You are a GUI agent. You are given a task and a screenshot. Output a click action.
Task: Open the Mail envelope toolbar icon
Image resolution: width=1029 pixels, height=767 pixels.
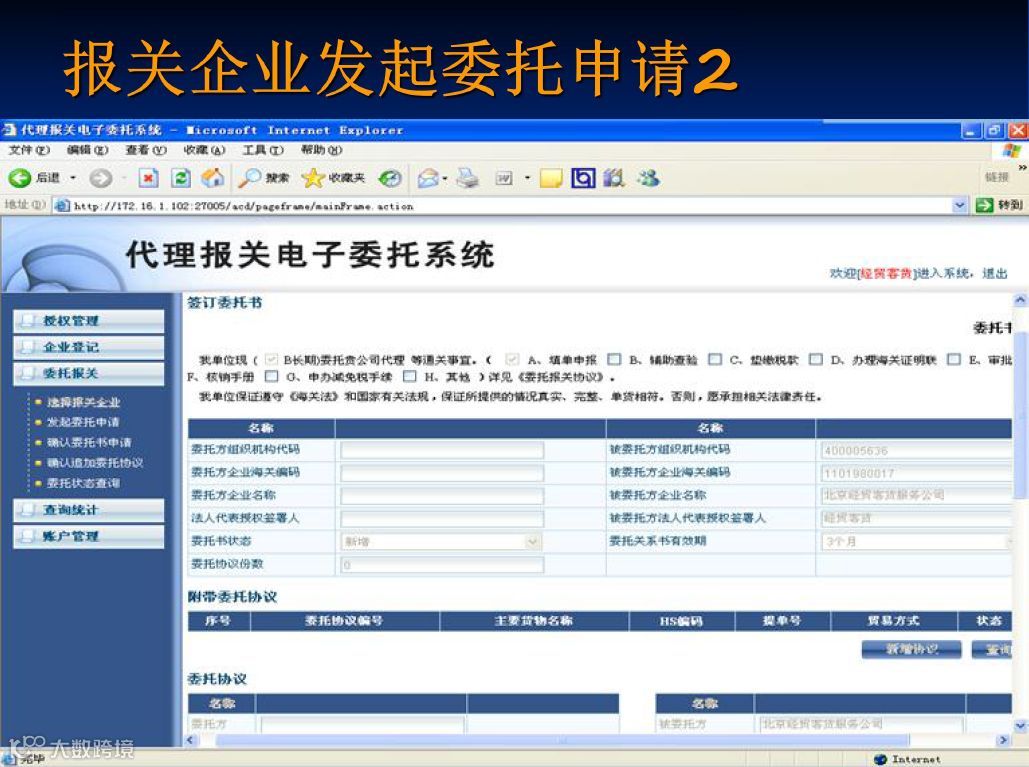pyautogui.click(x=428, y=178)
